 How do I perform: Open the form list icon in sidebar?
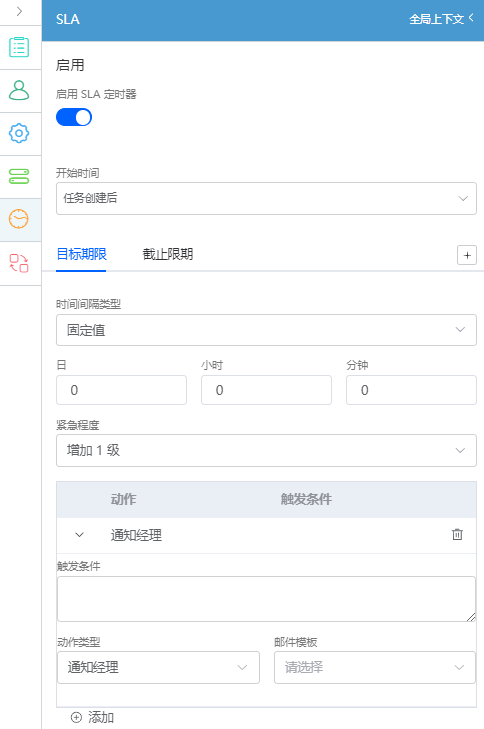coord(19,47)
